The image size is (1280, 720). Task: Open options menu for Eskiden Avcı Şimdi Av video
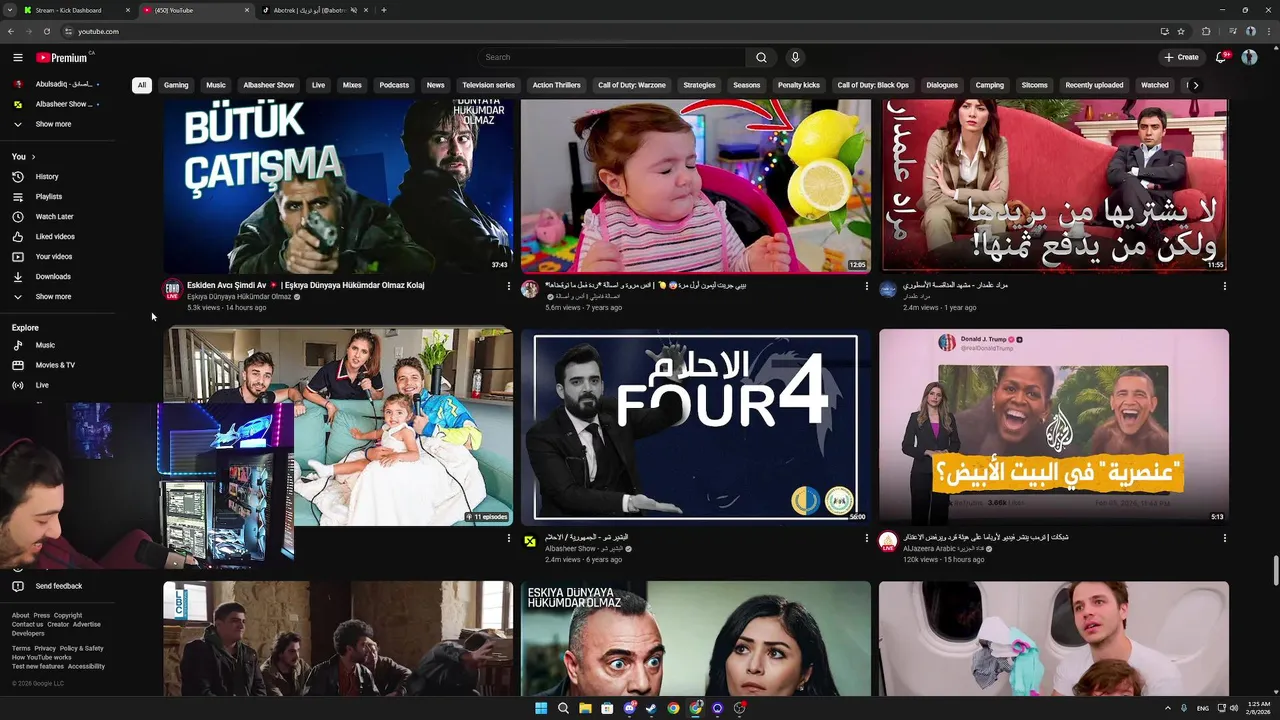tap(509, 286)
